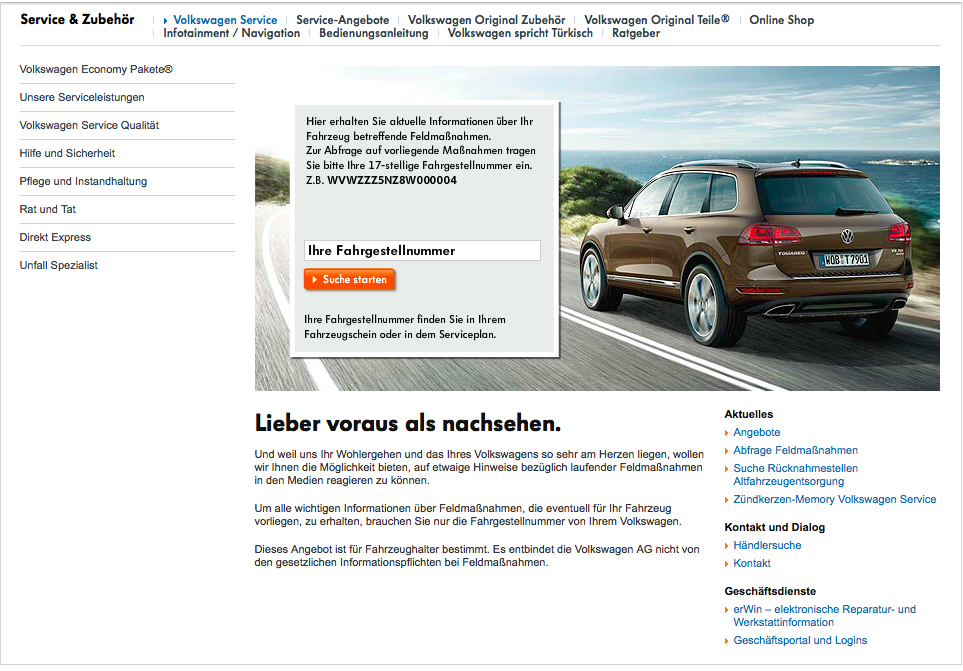Select Volkswagen Original Teile menu item

pos(656,19)
